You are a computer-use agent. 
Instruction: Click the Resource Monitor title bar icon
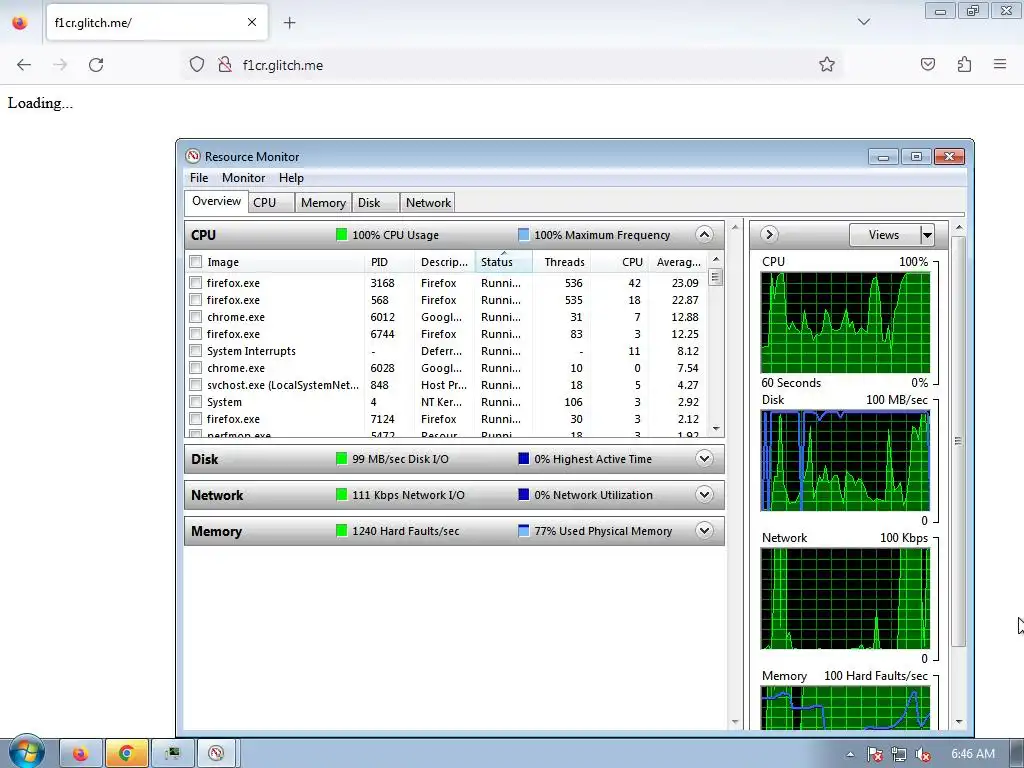193,156
